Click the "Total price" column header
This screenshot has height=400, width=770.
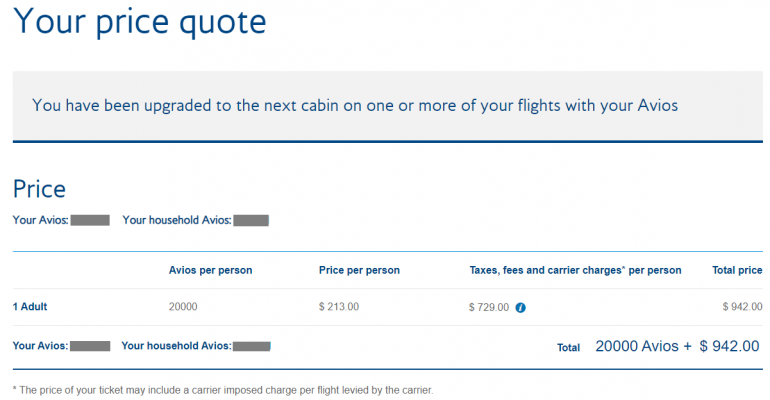tap(734, 270)
